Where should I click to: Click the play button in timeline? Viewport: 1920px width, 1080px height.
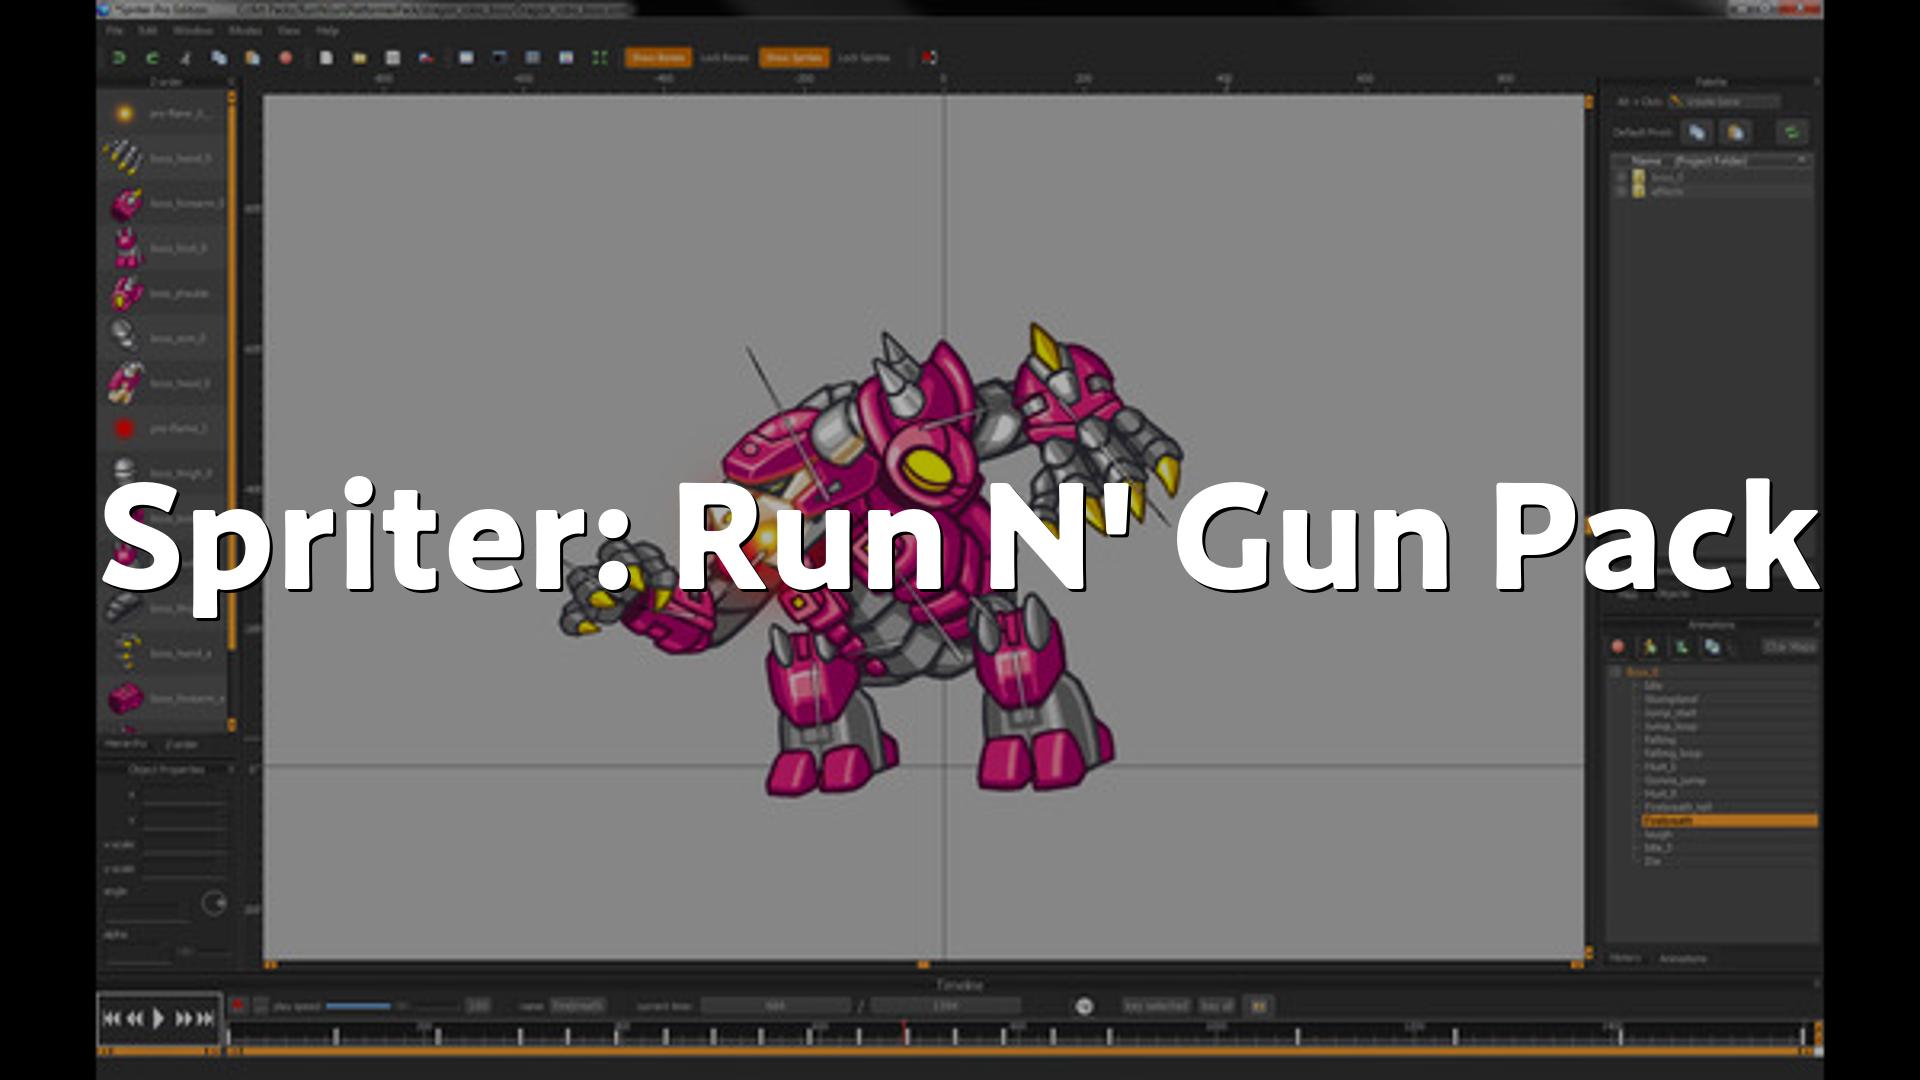click(158, 1019)
